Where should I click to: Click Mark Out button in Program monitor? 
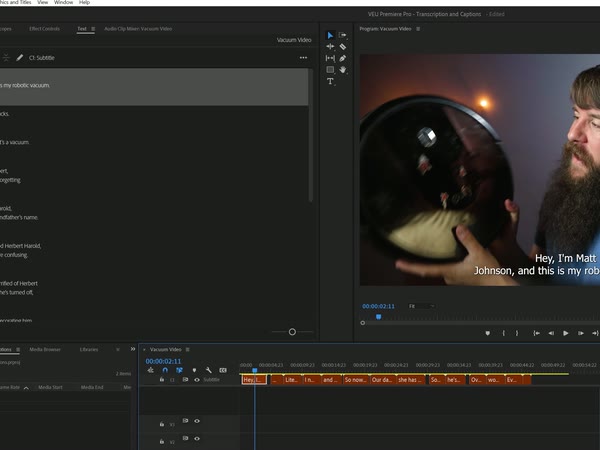[517, 333]
